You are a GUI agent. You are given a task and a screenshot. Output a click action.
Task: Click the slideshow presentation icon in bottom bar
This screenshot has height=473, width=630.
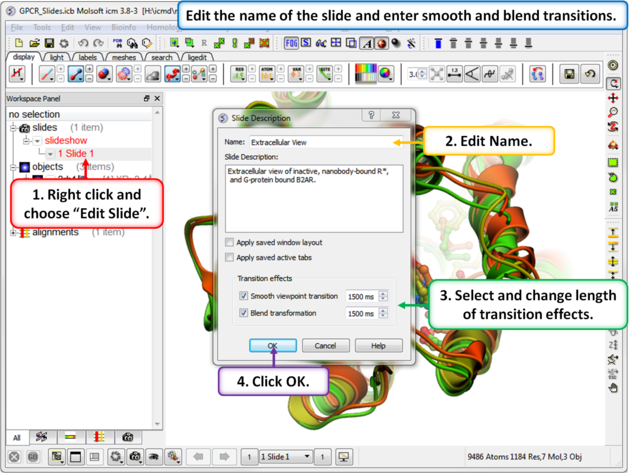tap(344, 457)
